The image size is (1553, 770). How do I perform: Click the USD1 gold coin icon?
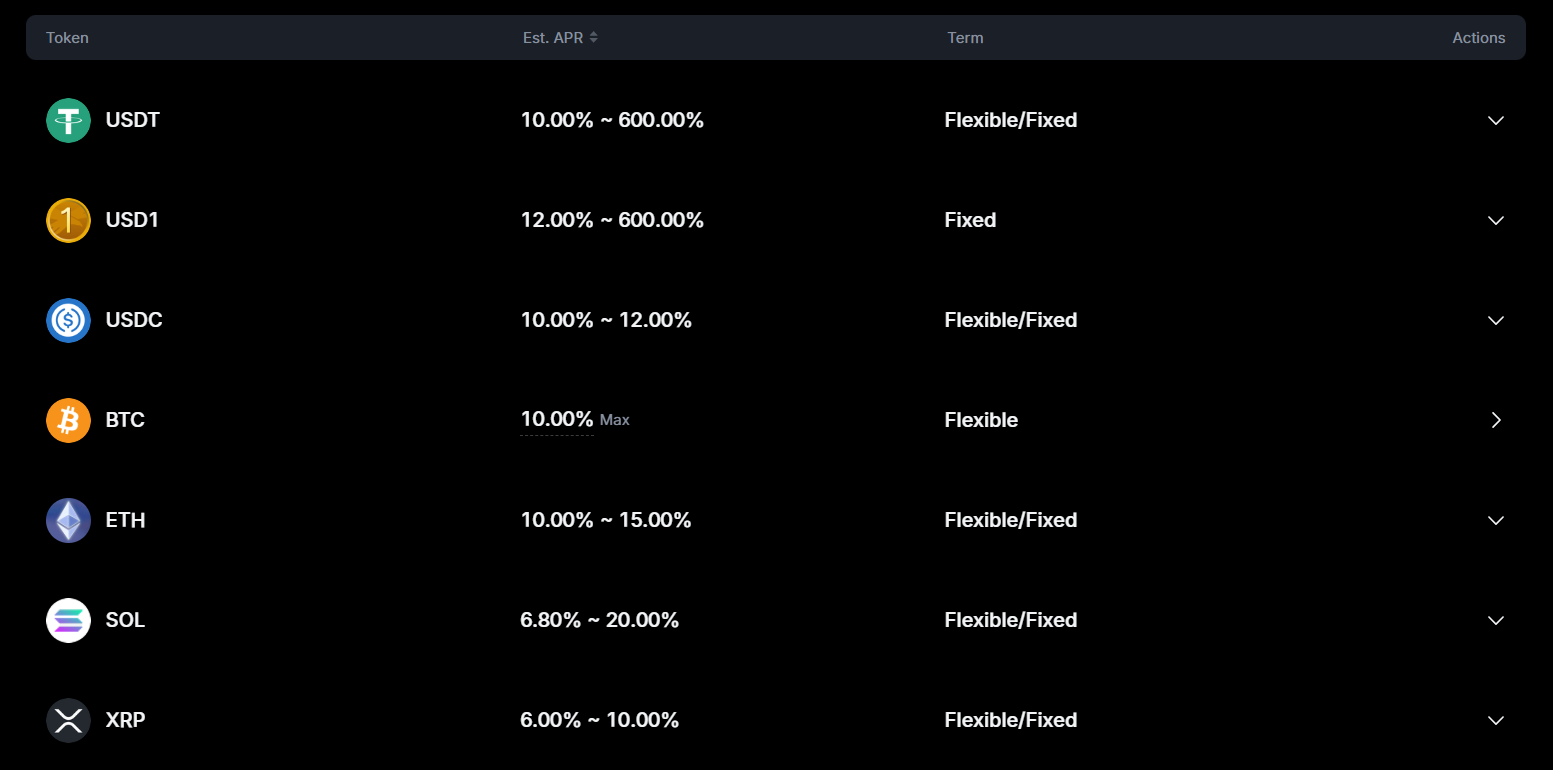[68, 220]
